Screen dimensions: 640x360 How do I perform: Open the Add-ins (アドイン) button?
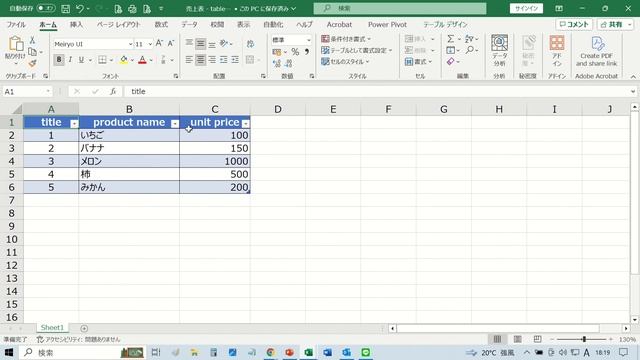[x=557, y=51]
